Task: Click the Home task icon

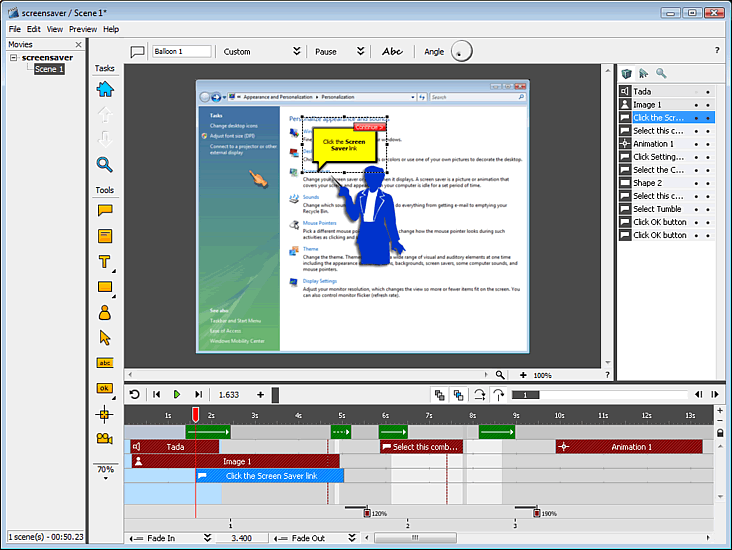Action: (x=105, y=89)
